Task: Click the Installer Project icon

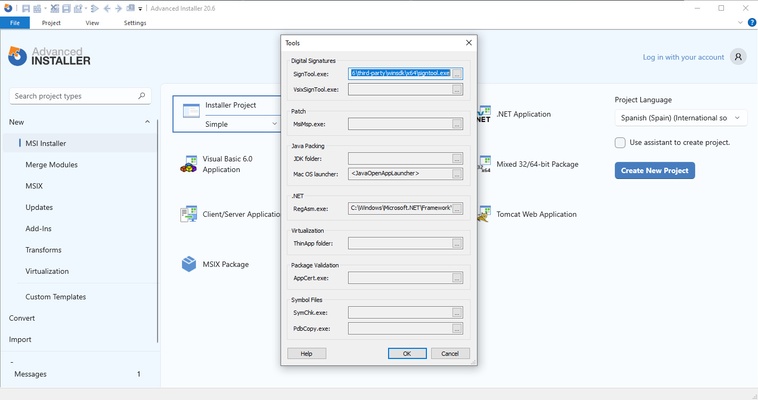Action: click(191, 111)
